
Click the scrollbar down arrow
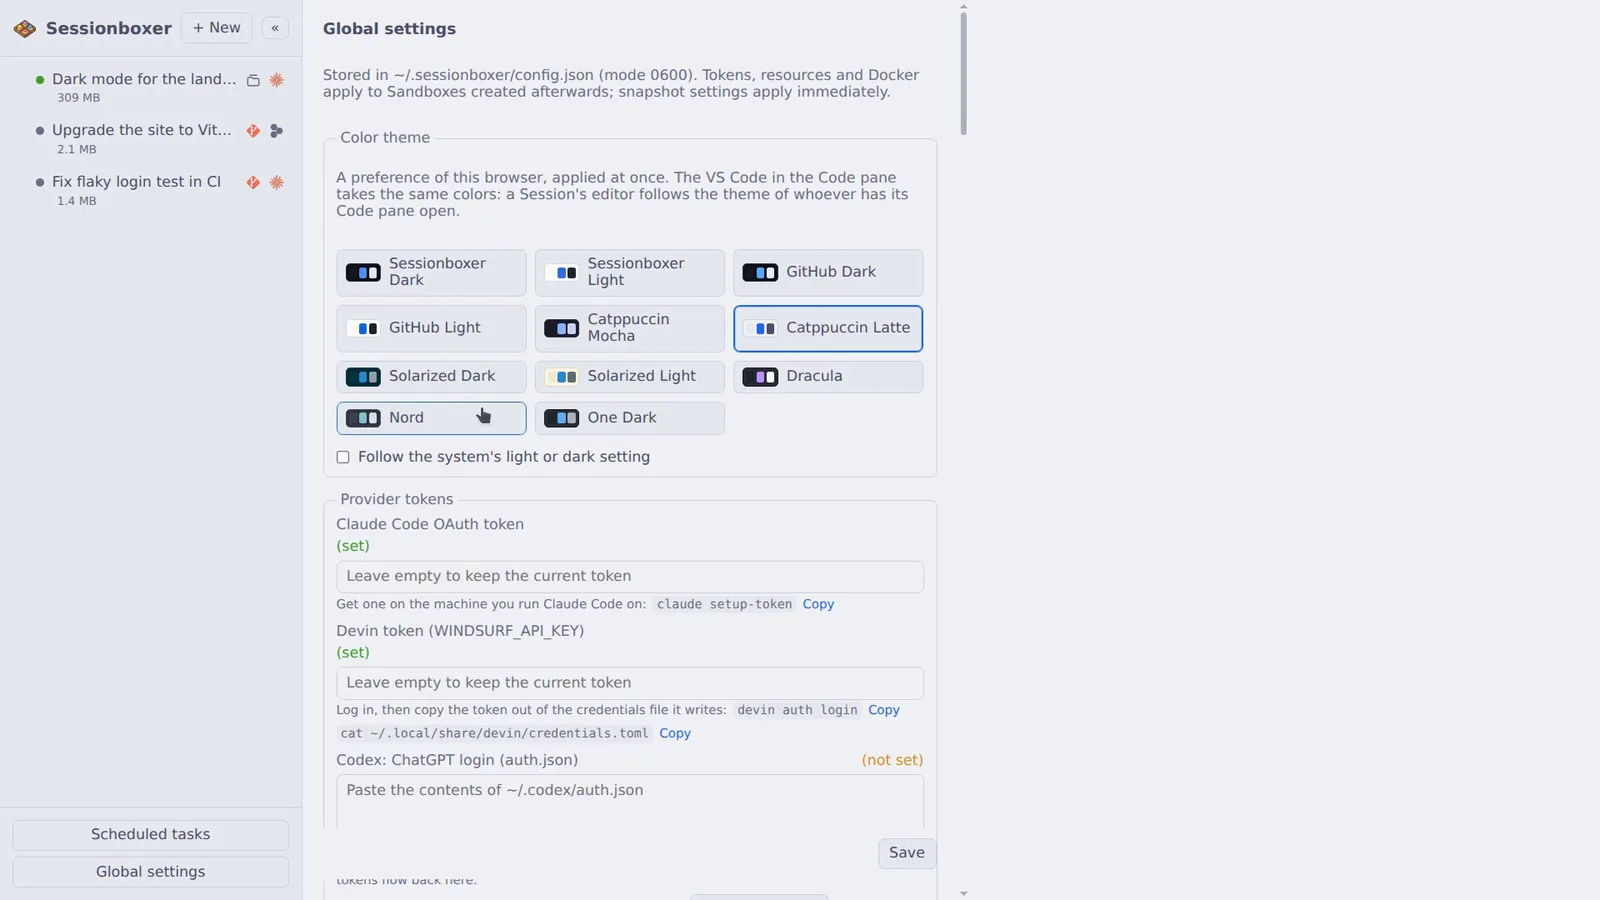pyautogui.click(x=963, y=893)
